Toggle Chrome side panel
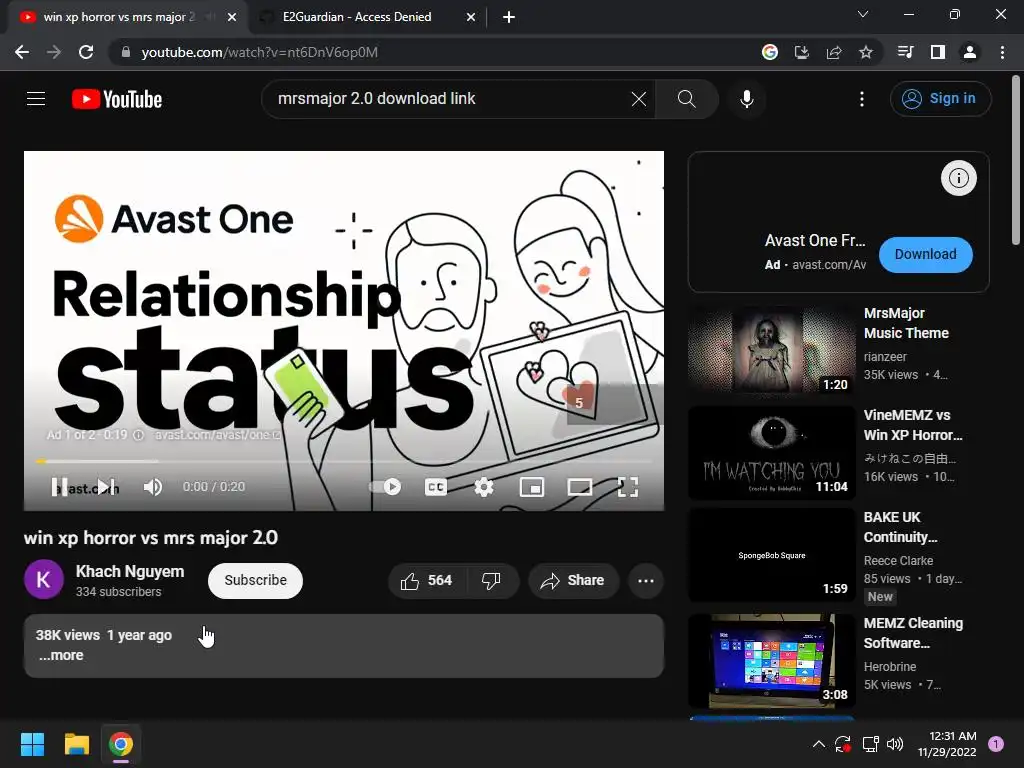 [x=938, y=52]
